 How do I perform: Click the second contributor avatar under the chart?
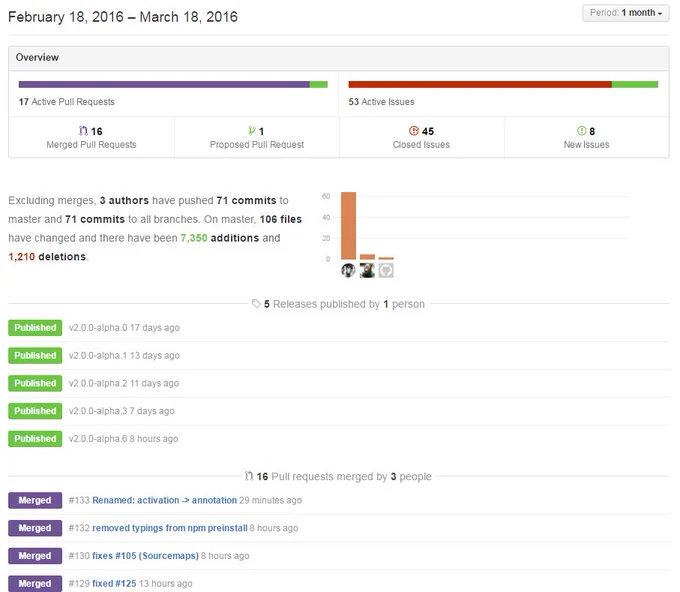pos(367,270)
